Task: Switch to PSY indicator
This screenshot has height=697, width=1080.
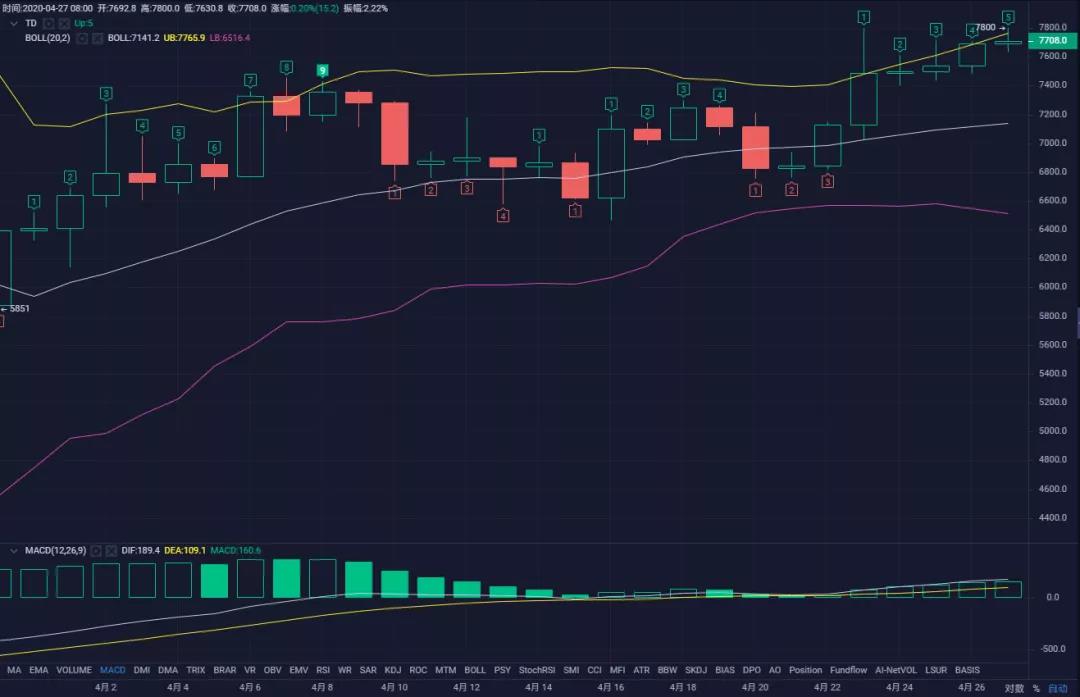Action: (502, 669)
